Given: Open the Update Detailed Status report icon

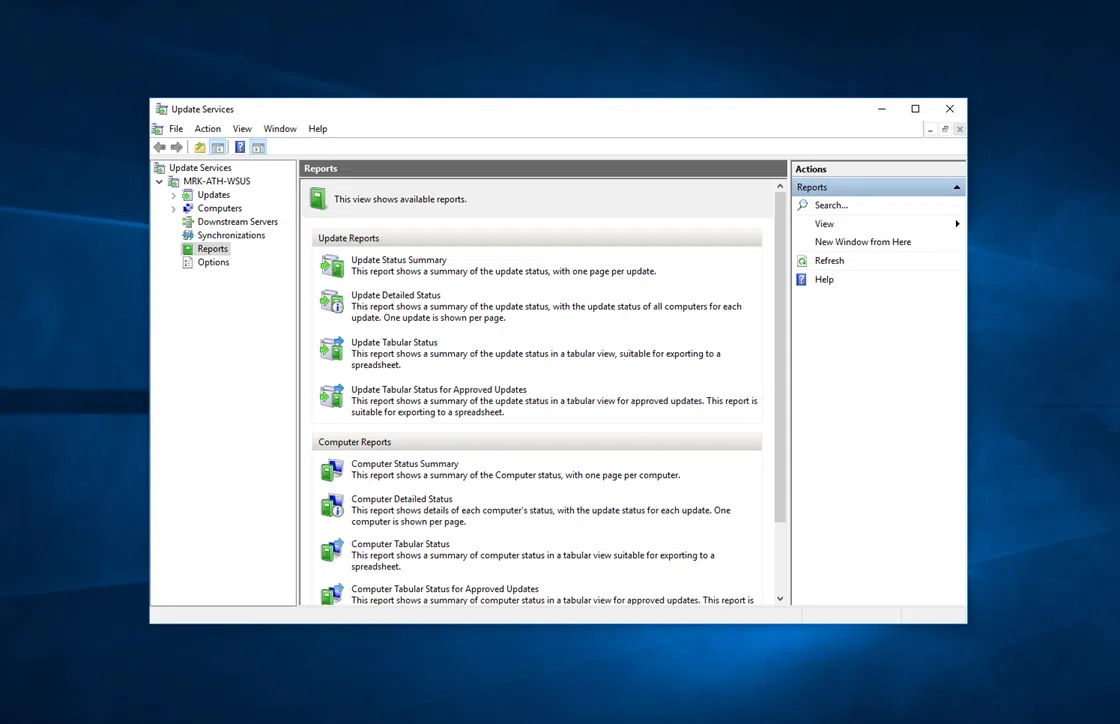Looking at the screenshot, I should pos(331,301).
